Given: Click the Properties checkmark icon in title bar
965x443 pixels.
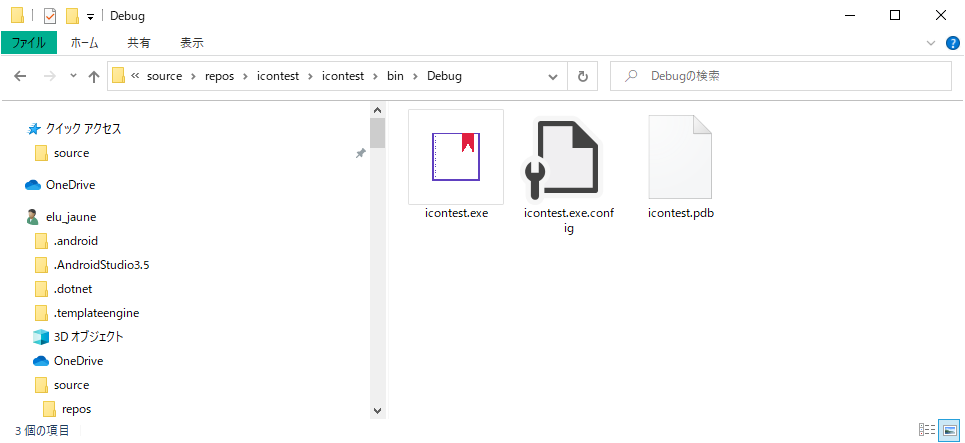Looking at the screenshot, I should (x=50, y=16).
